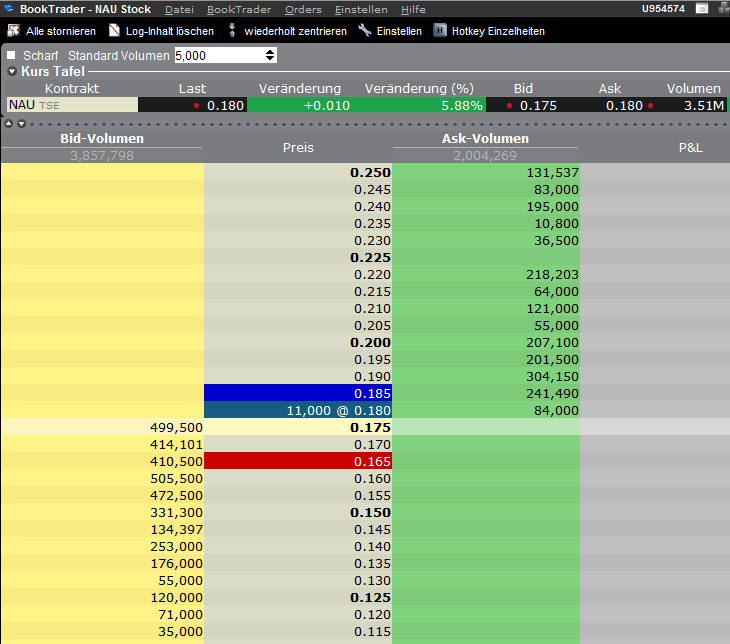Click ask volume 207,100 at 0.200
Image resolution: width=730 pixels, height=644 pixels.
(552, 342)
